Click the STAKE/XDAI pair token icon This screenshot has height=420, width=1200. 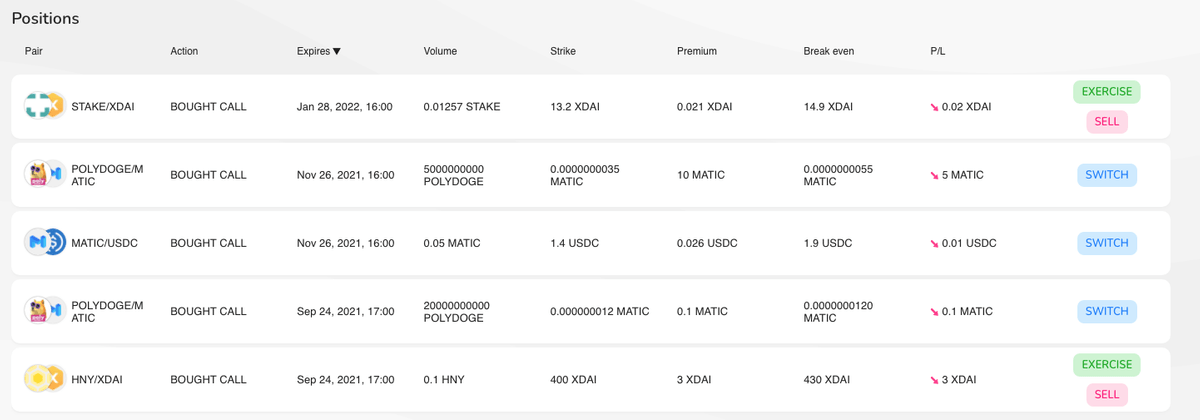[x=45, y=106]
